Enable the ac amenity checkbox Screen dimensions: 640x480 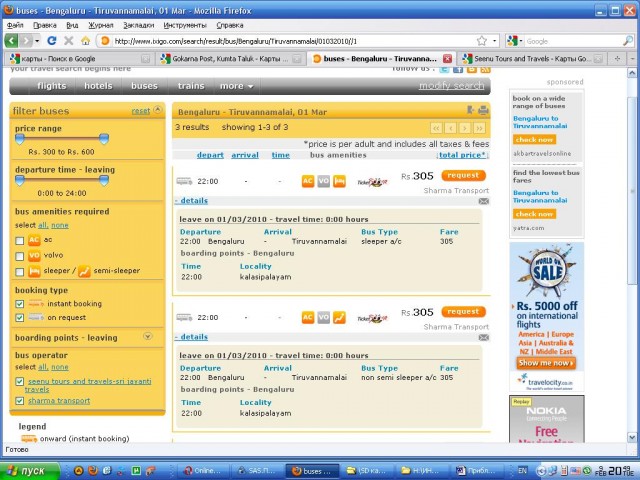(20, 241)
